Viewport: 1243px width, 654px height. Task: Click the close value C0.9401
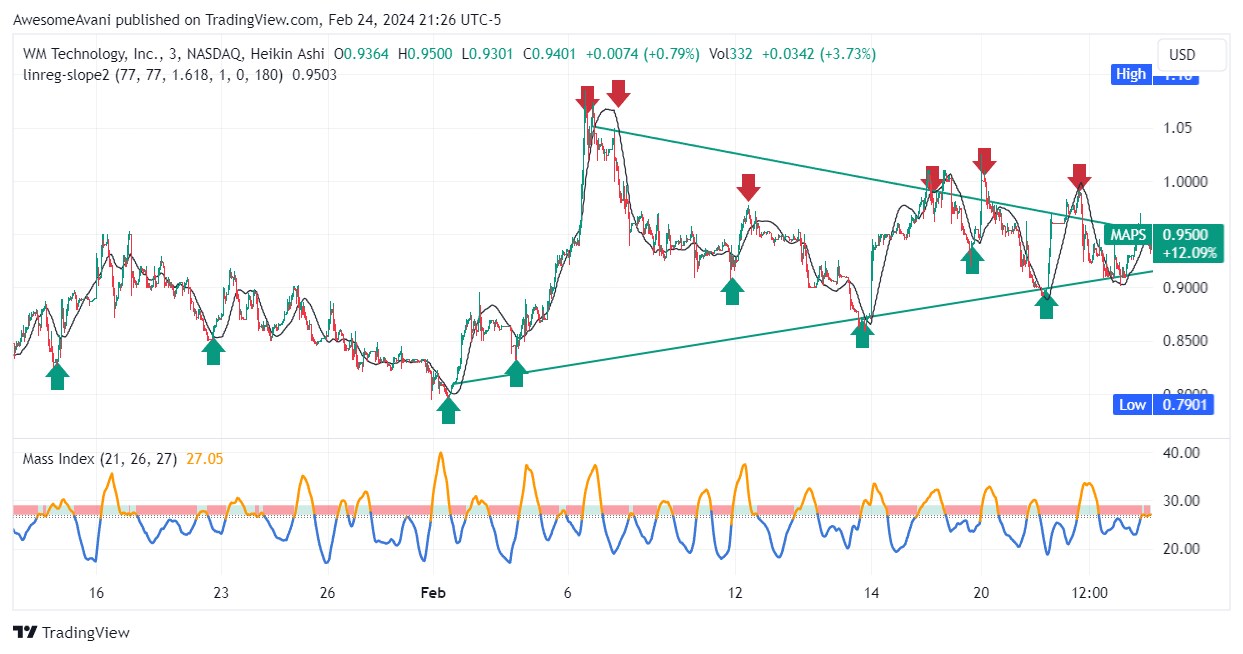pos(547,54)
